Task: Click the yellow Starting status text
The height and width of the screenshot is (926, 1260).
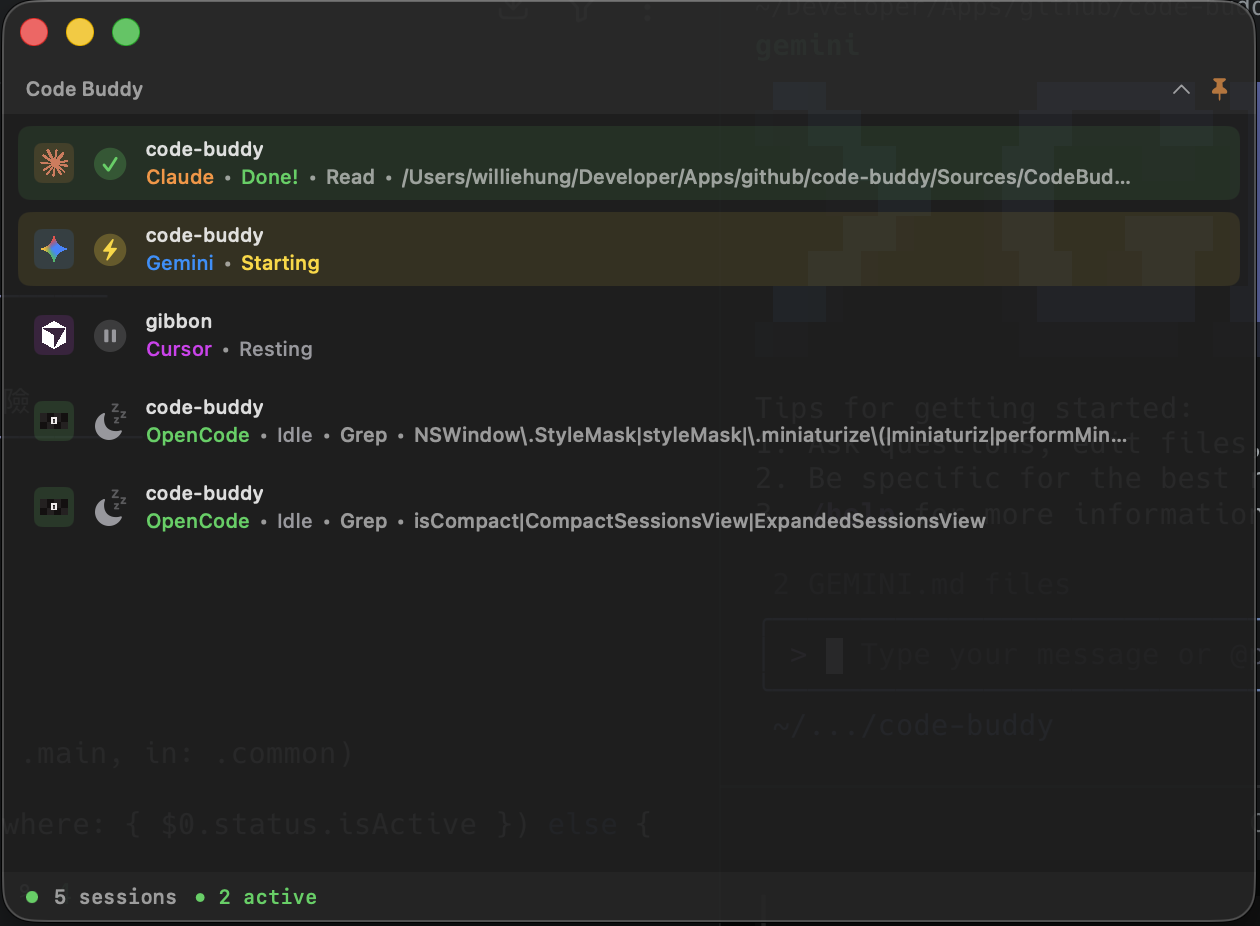Action: (x=280, y=263)
